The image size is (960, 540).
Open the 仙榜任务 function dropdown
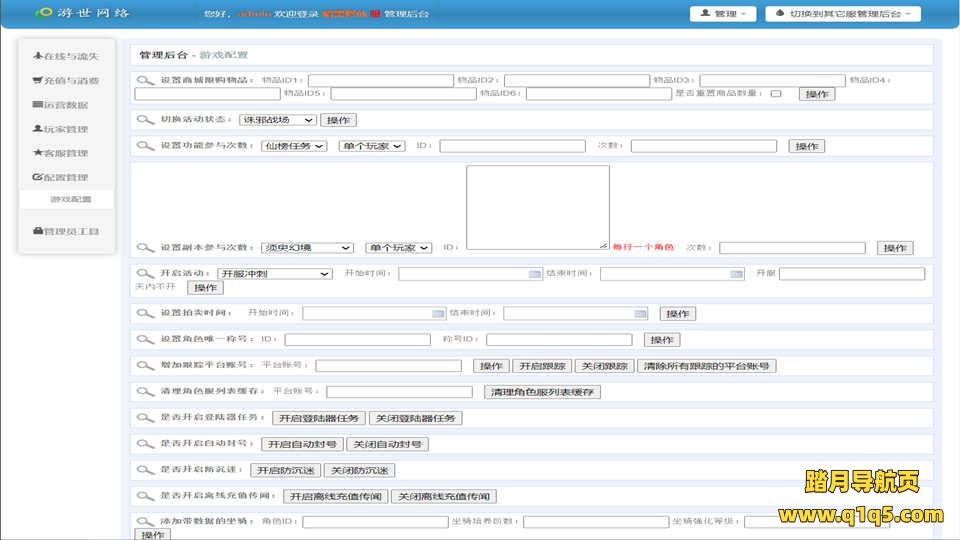[x=294, y=146]
